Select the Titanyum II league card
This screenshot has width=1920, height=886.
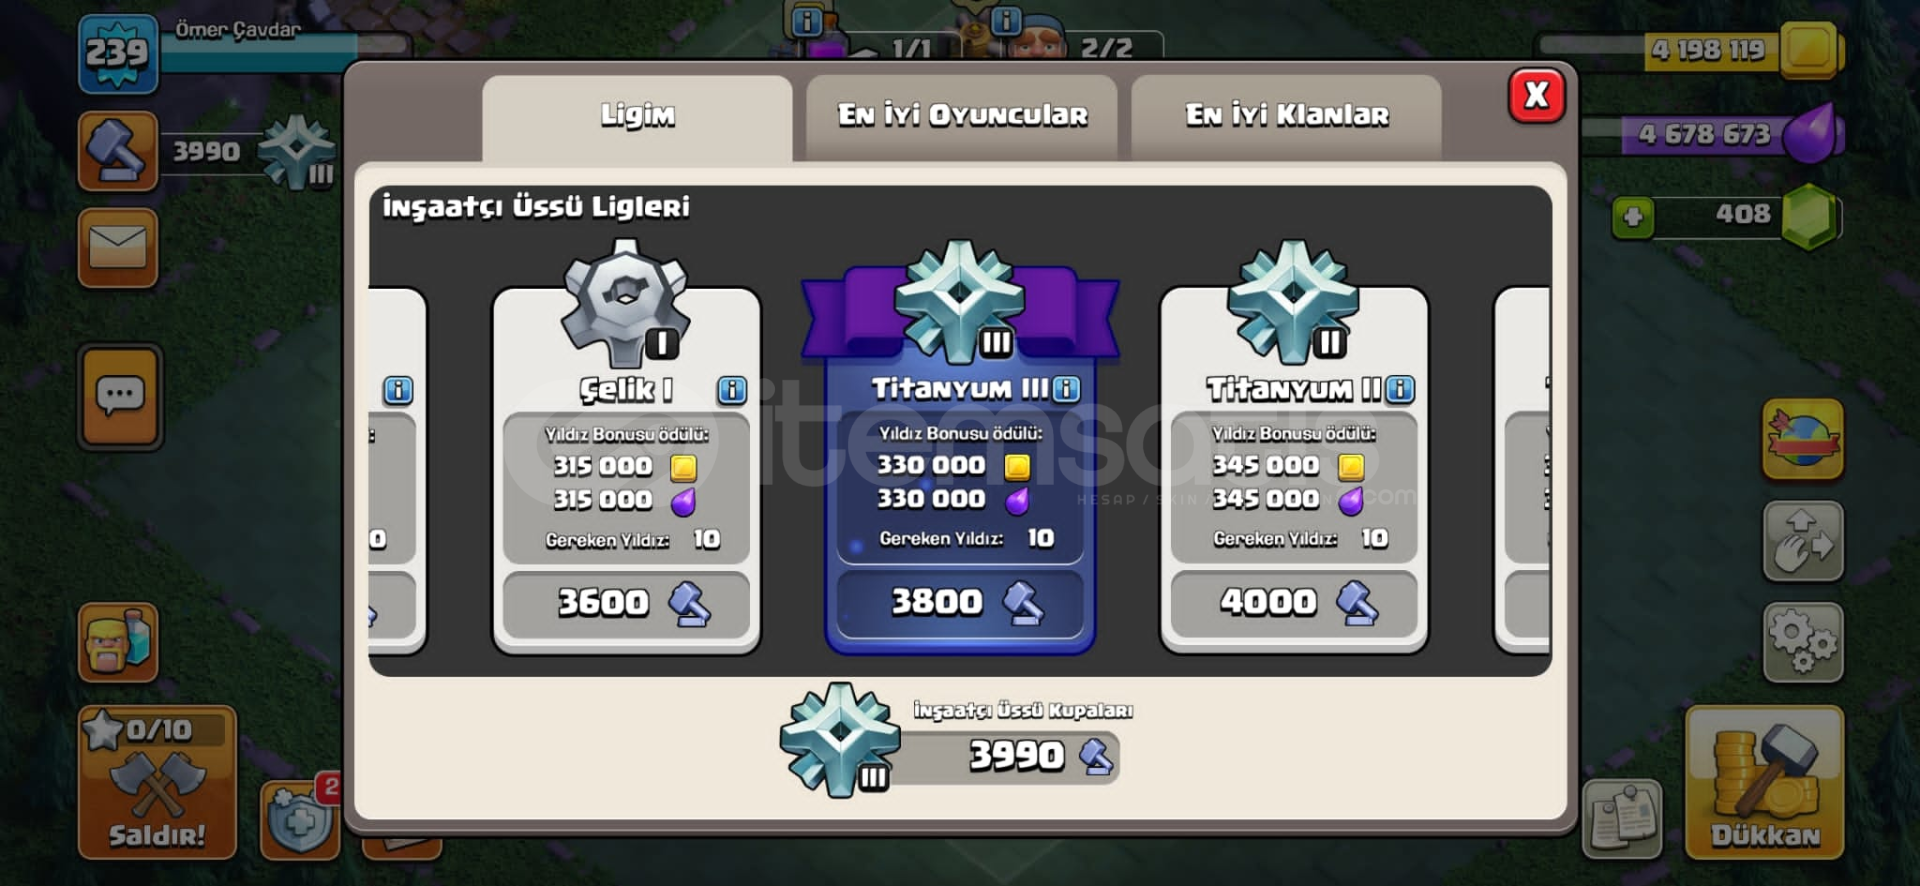pos(1294,470)
